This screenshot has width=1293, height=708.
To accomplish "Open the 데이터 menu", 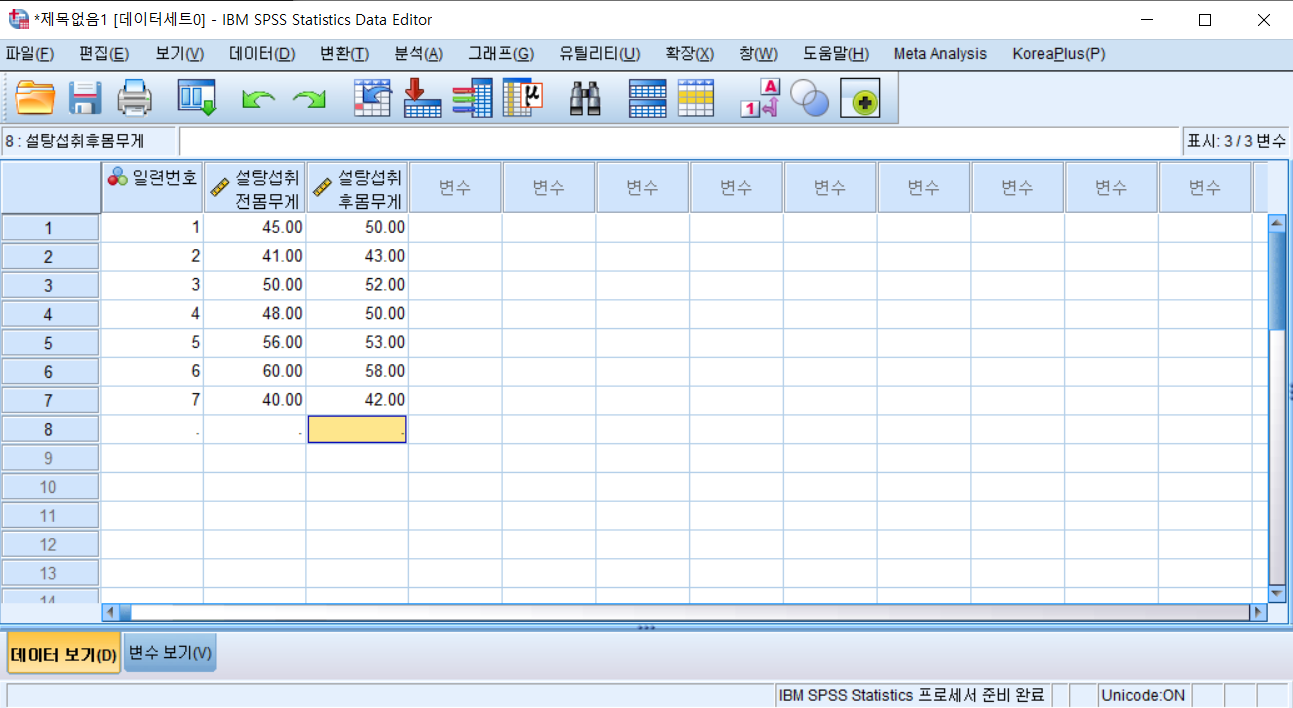I will coord(262,54).
